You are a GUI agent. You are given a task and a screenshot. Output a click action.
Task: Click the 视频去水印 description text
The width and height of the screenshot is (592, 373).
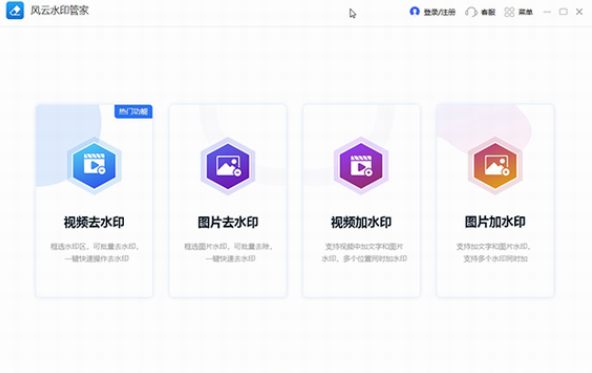click(95, 252)
